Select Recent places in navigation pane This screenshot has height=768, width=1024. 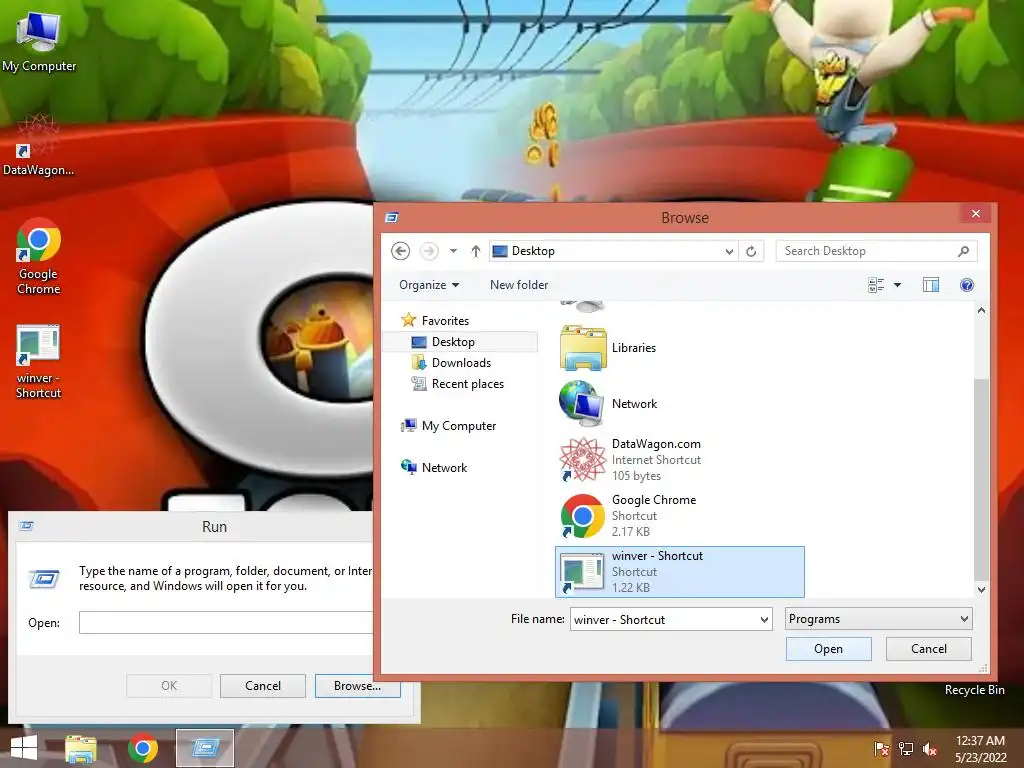458,384
